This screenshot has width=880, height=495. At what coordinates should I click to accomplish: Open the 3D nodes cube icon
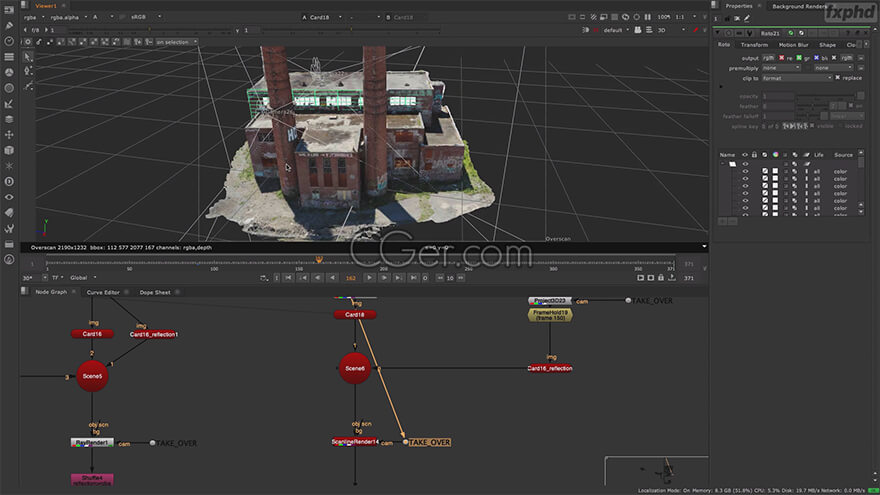(9, 150)
